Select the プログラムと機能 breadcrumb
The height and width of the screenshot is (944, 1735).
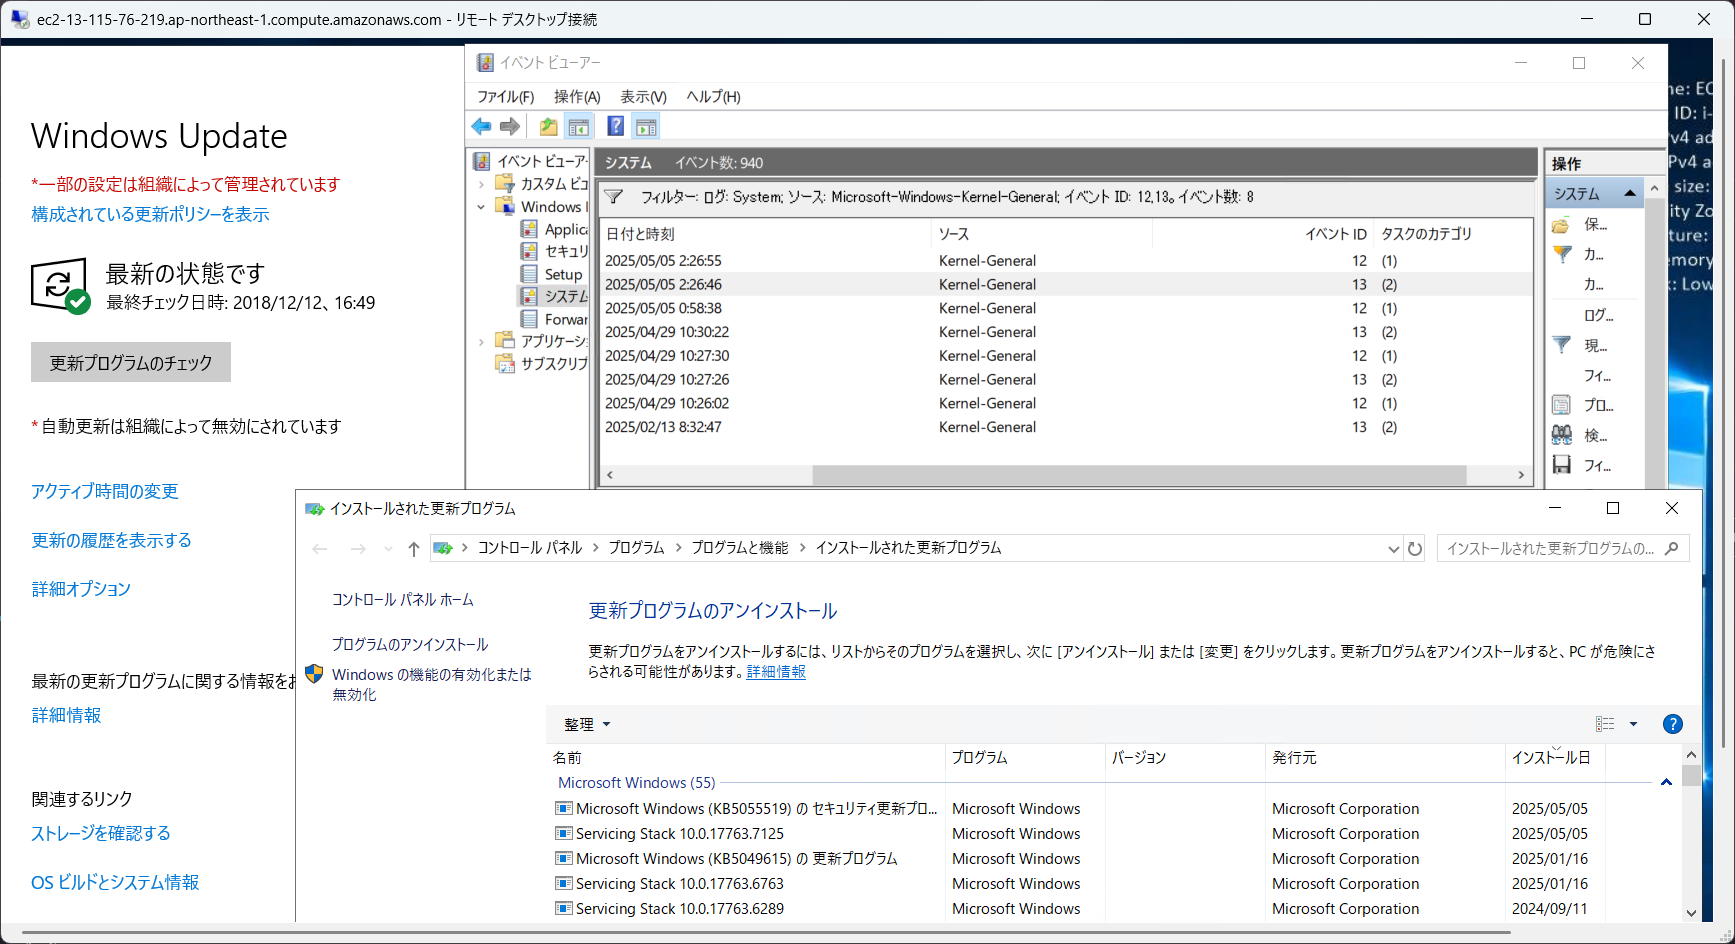pyautogui.click(x=740, y=548)
